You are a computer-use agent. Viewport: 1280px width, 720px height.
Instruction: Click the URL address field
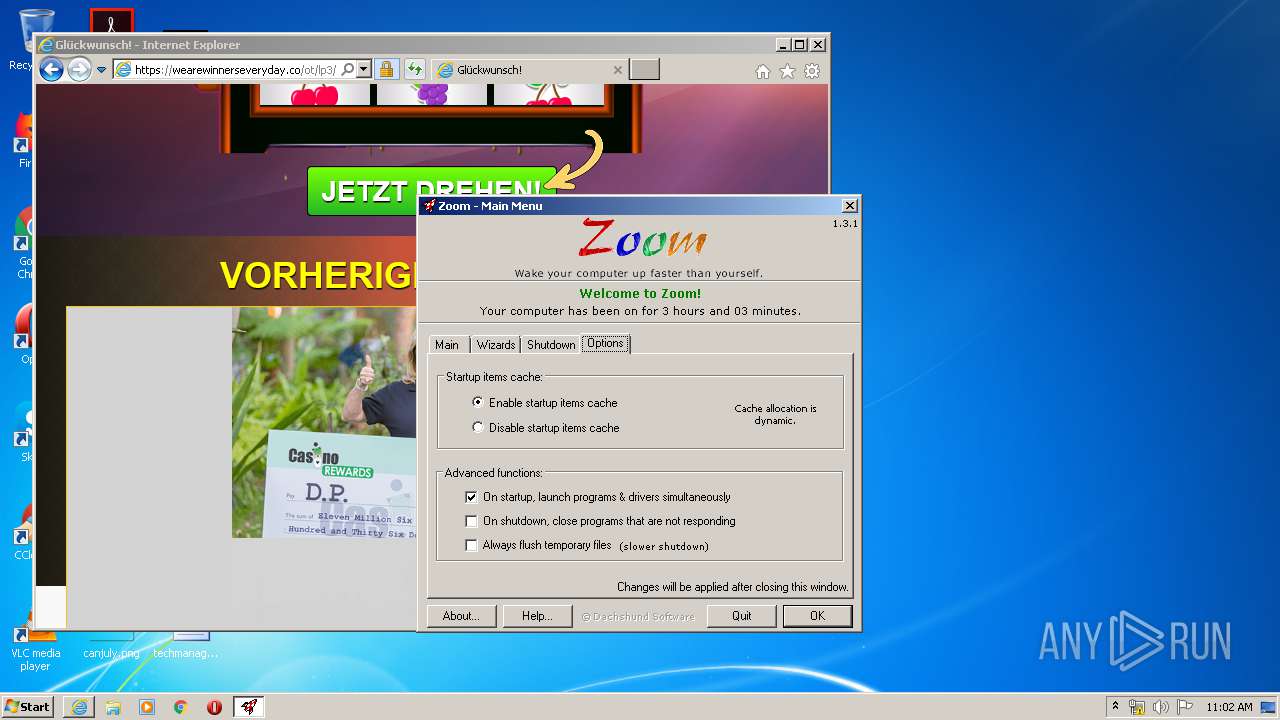coord(234,70)
